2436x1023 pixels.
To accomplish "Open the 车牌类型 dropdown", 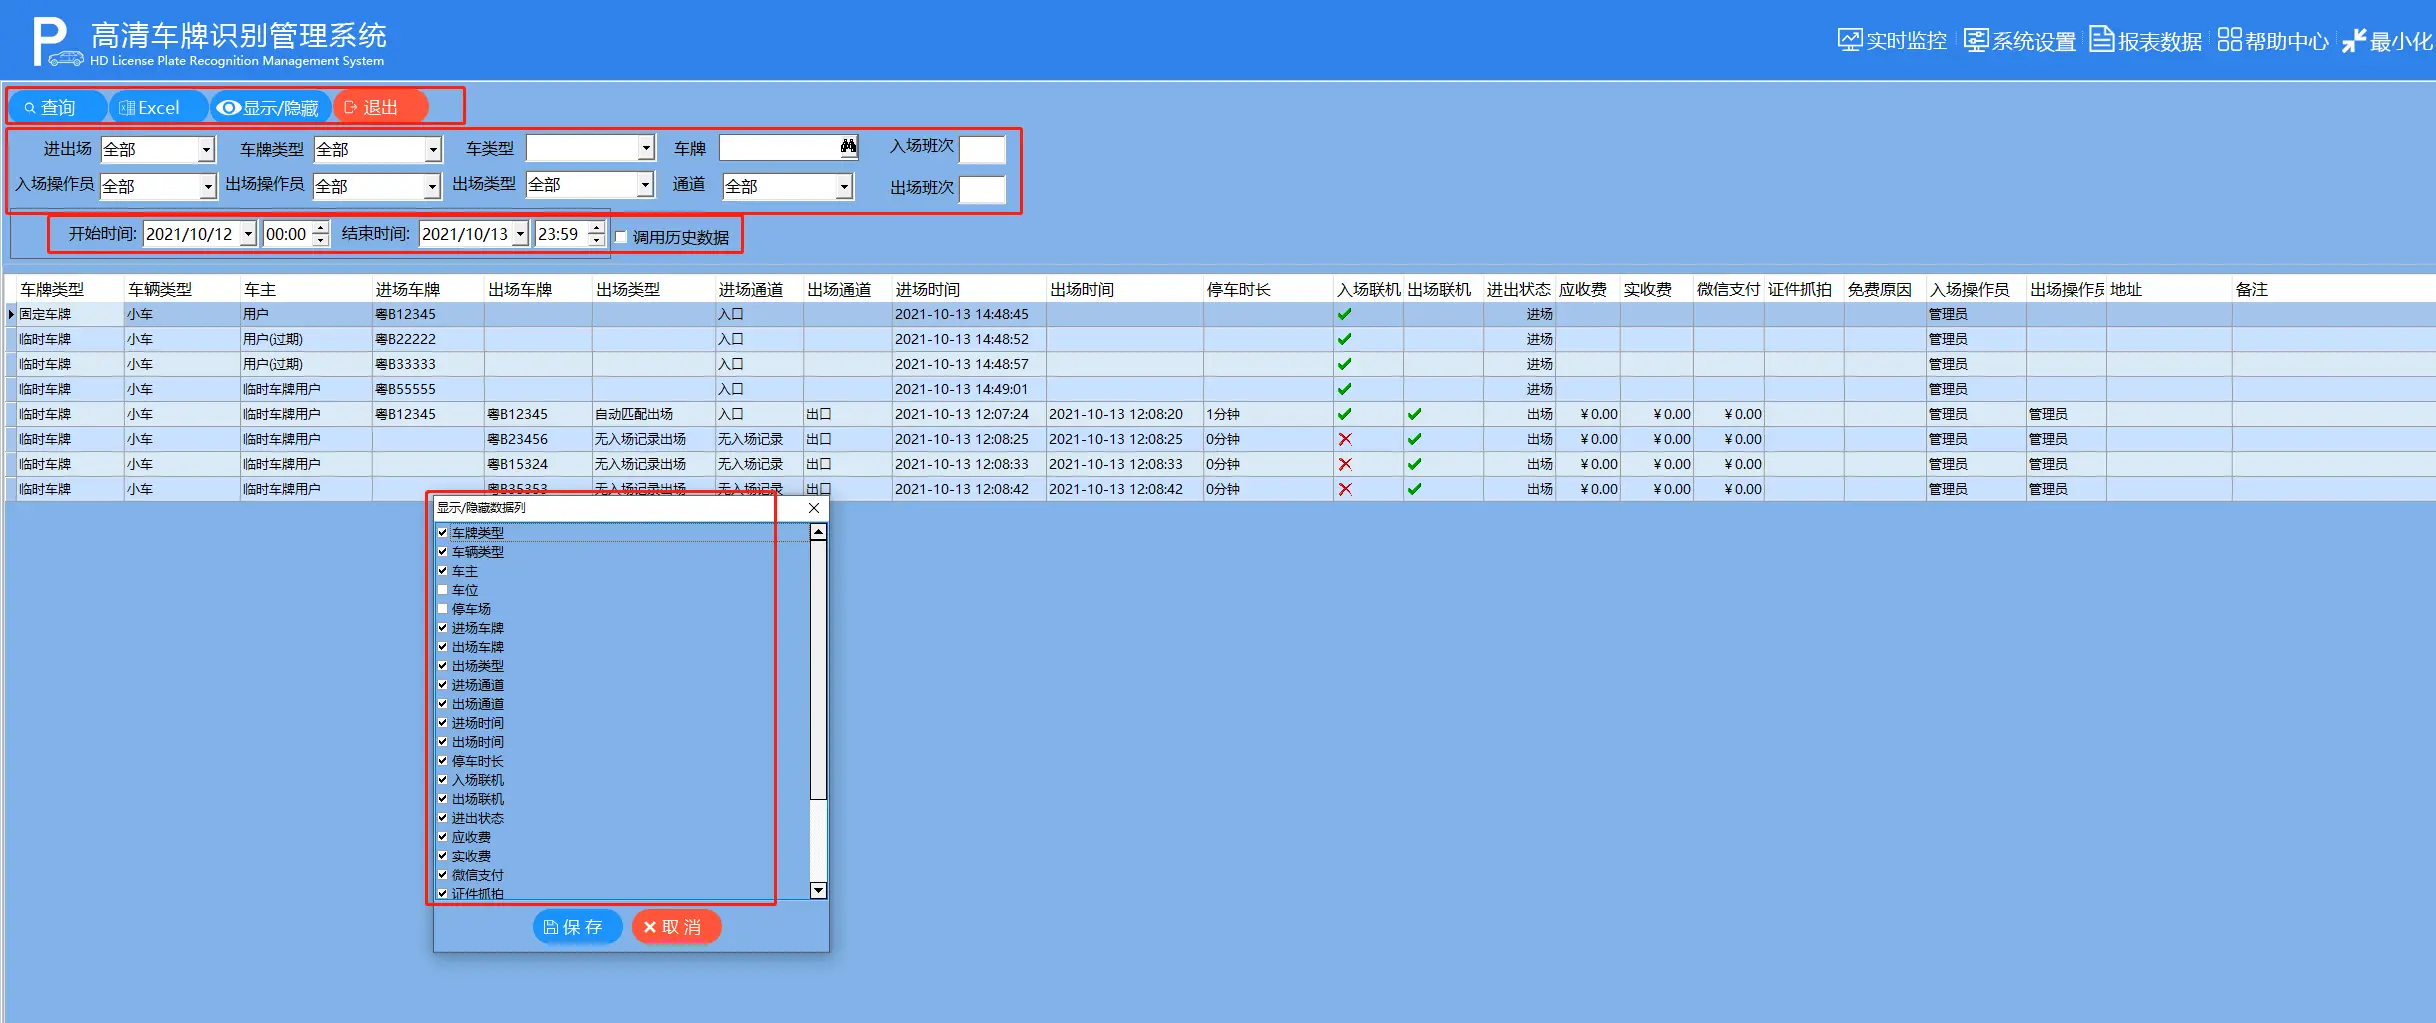I will click(433, 149).
